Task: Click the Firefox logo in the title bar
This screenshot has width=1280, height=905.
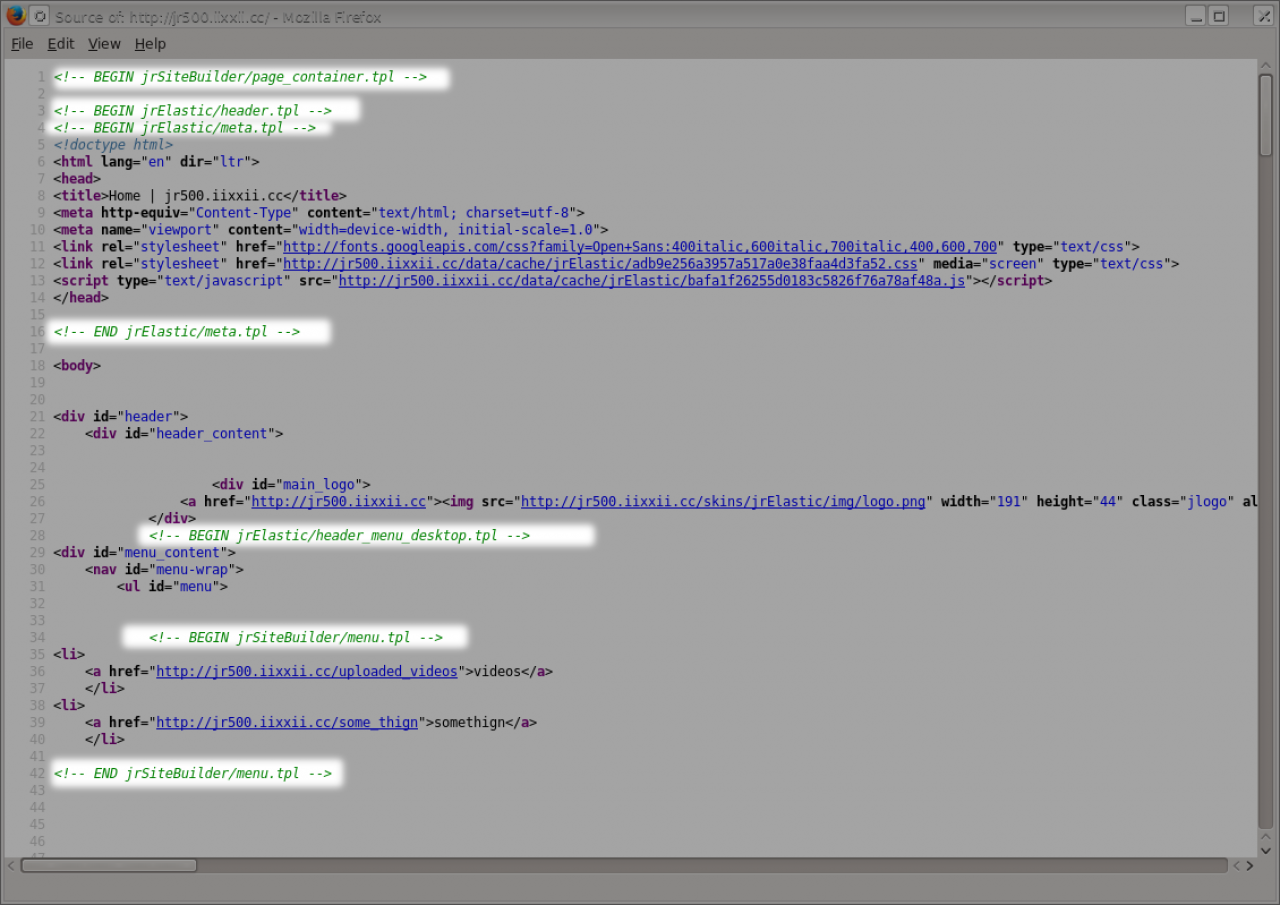Action: point(15,15)
